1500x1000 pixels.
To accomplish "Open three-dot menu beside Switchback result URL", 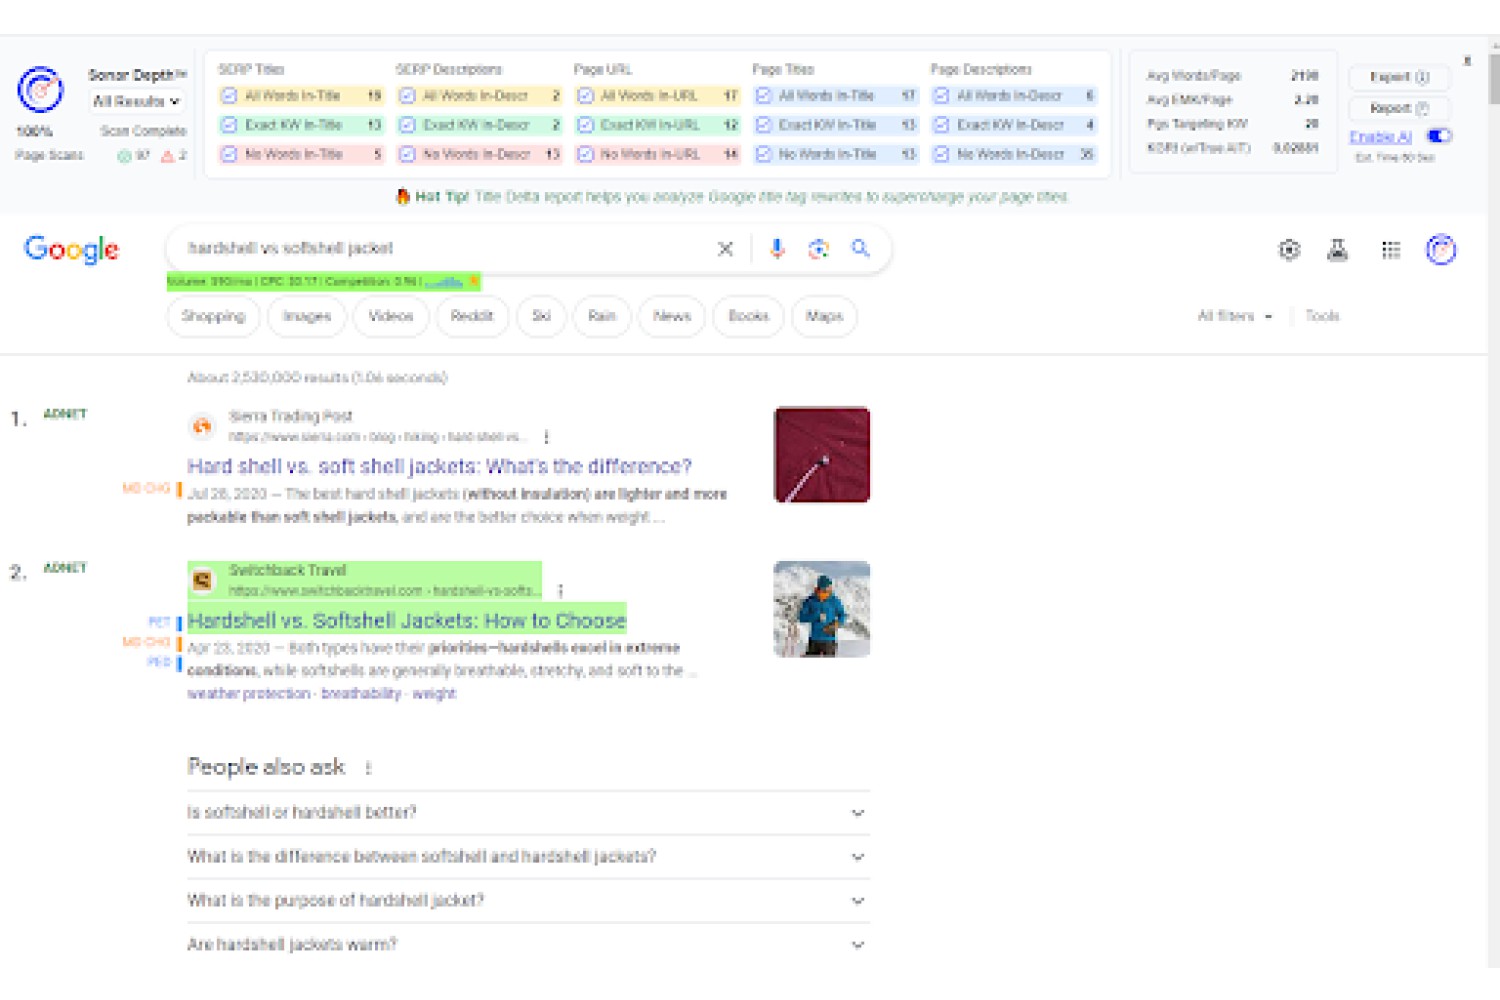I will click(560, 591).
